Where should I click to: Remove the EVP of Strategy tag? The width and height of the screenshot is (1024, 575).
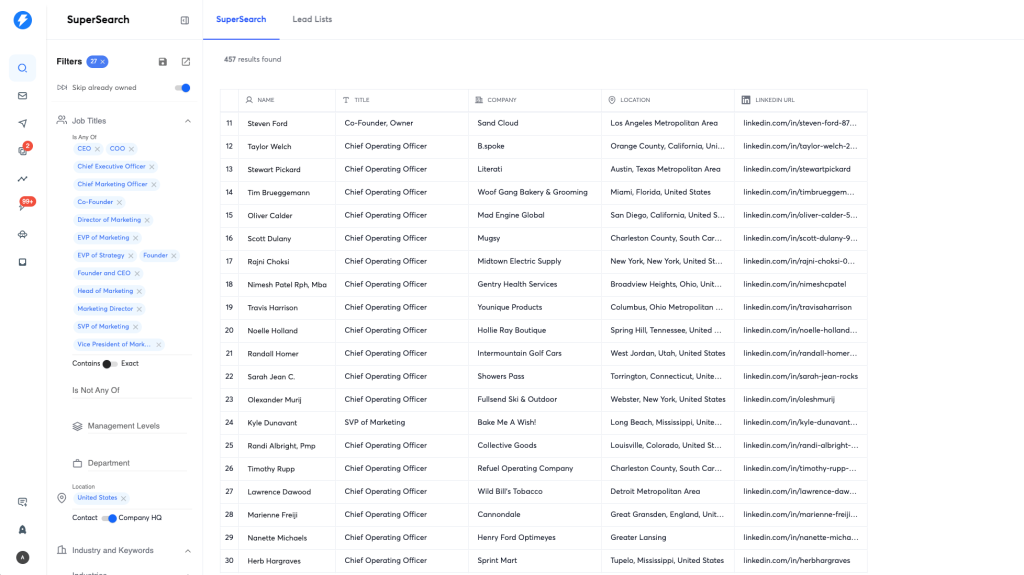[131, 255]
